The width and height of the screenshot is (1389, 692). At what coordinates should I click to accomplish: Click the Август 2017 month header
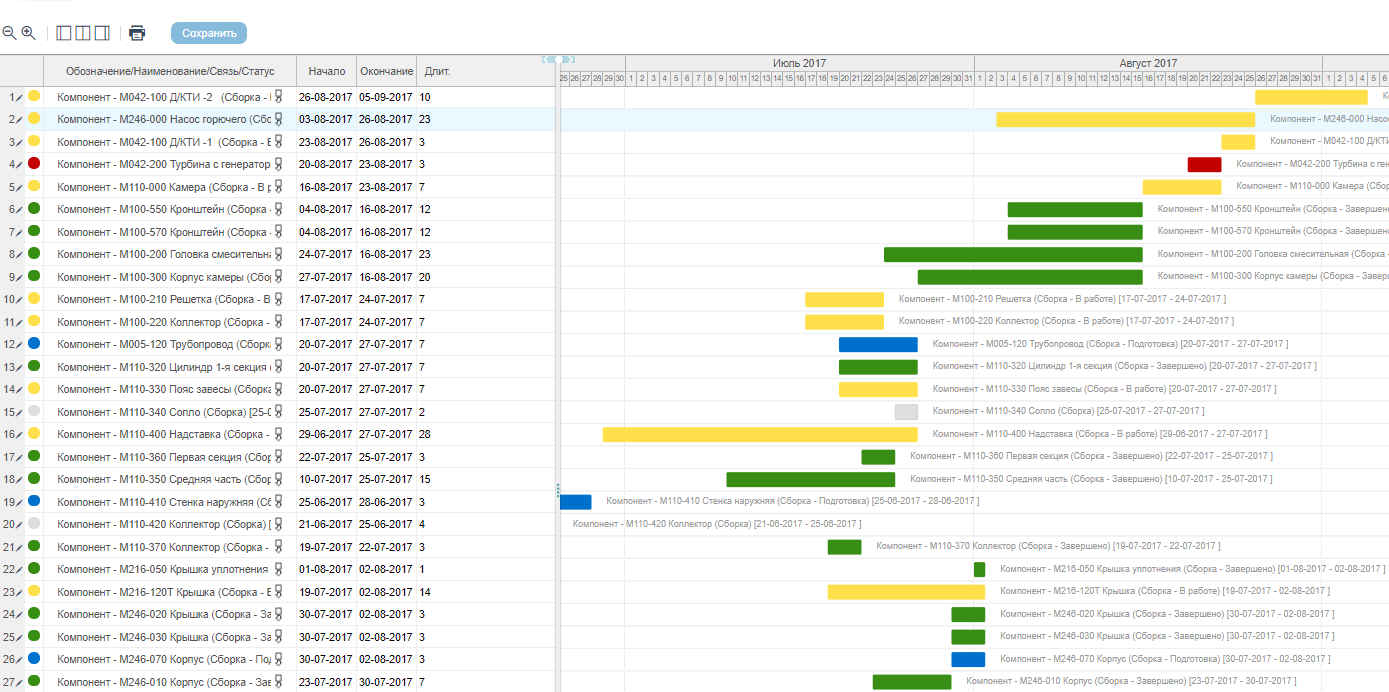tap(1147, 63)
